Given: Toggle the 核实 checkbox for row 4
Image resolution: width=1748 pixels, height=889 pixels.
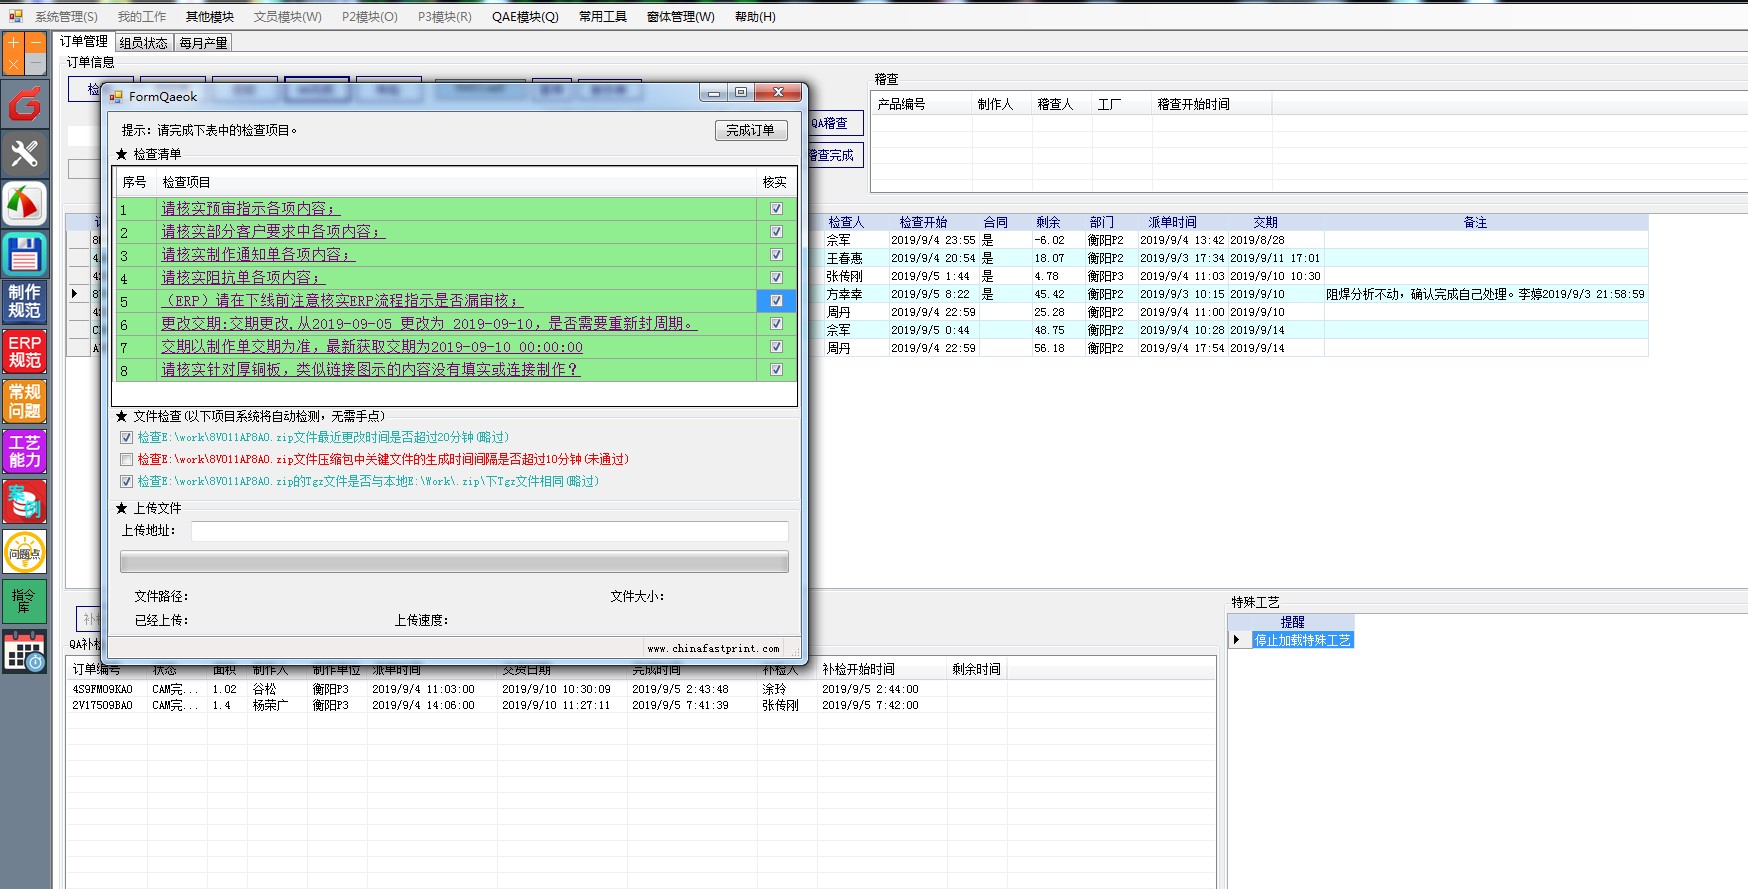Looking at the screenshot, I should [776, 278].
